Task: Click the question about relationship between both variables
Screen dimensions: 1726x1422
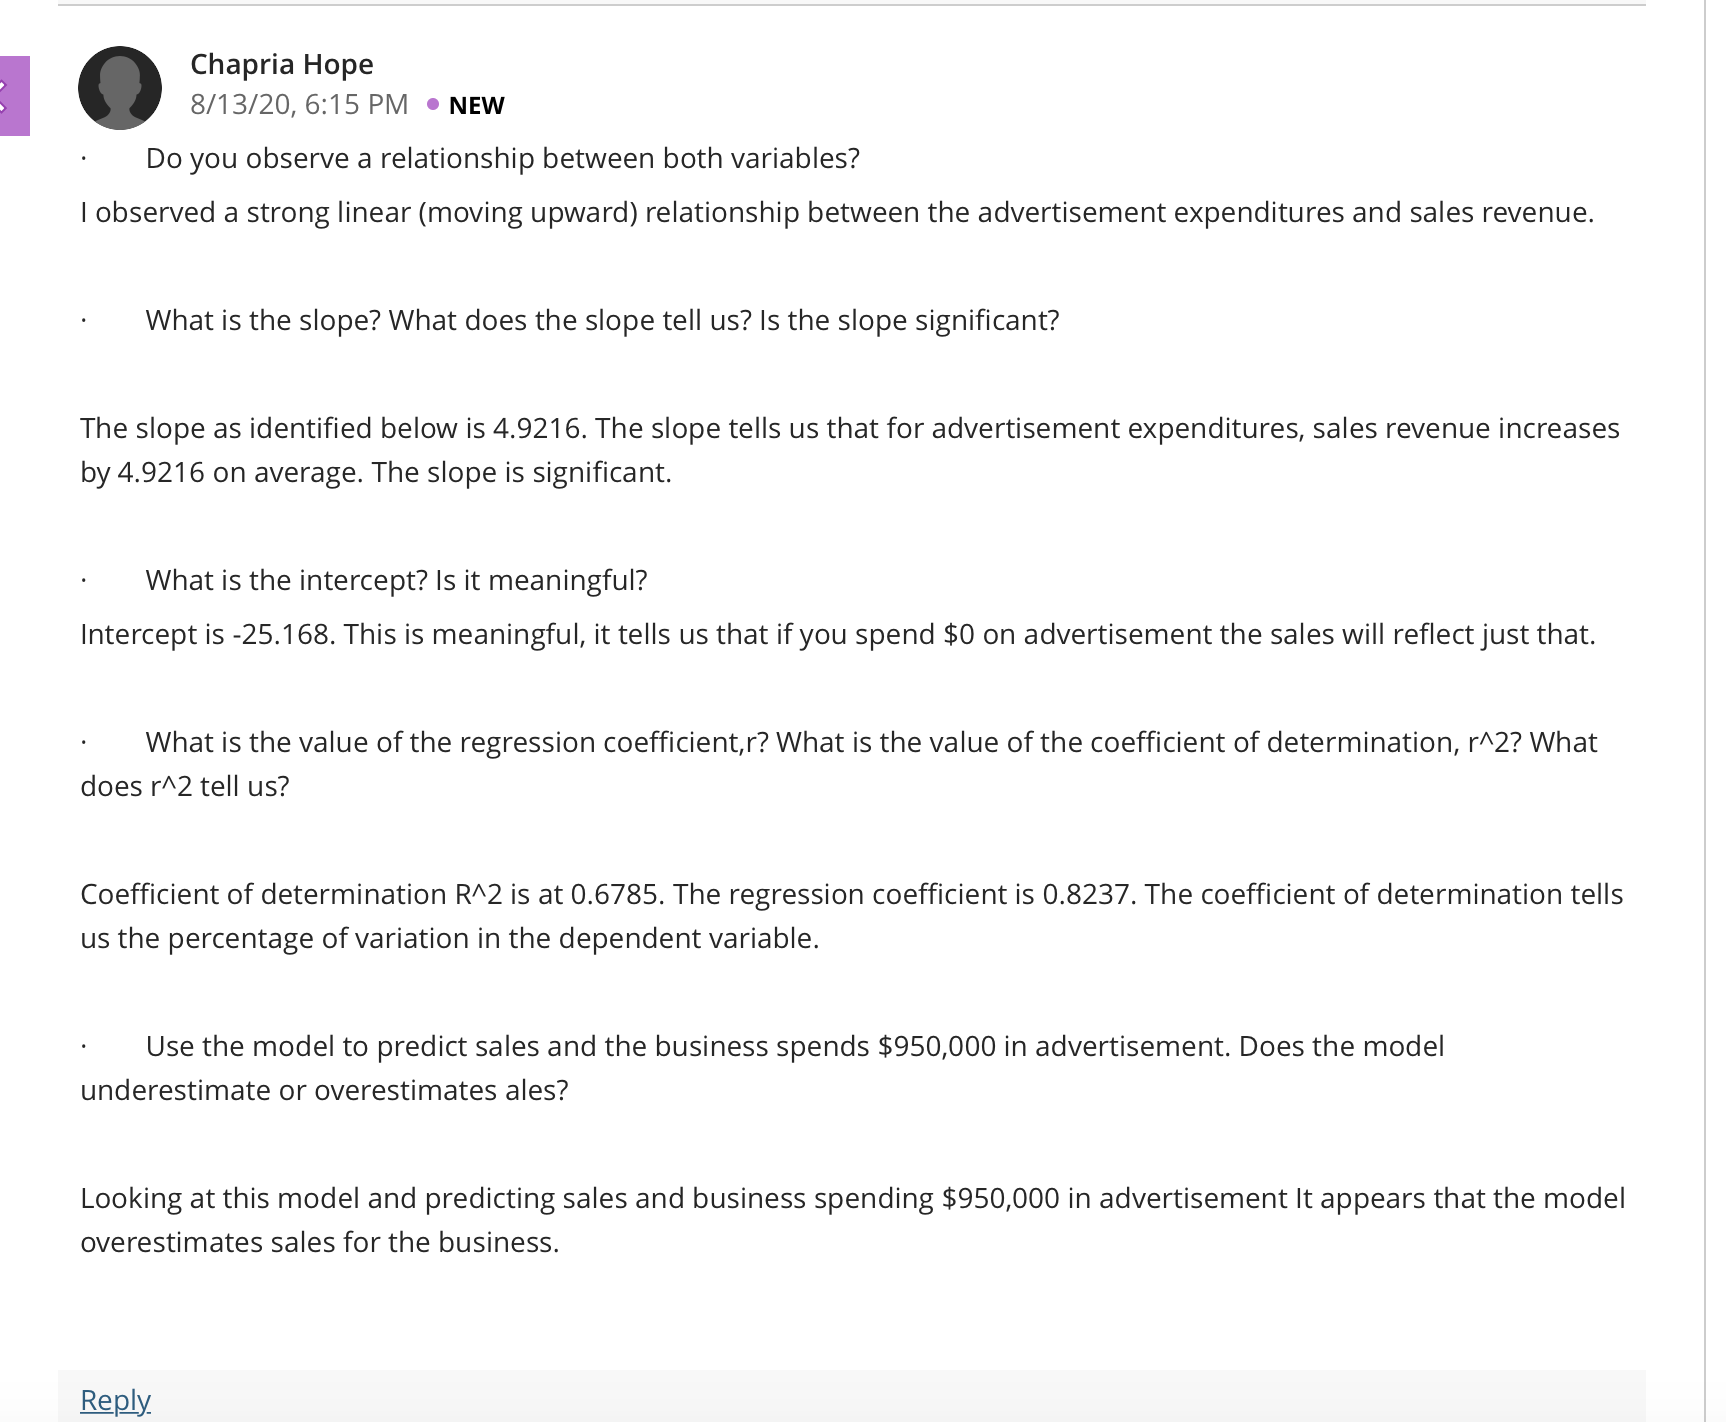Action: click(x=503, y=158)
